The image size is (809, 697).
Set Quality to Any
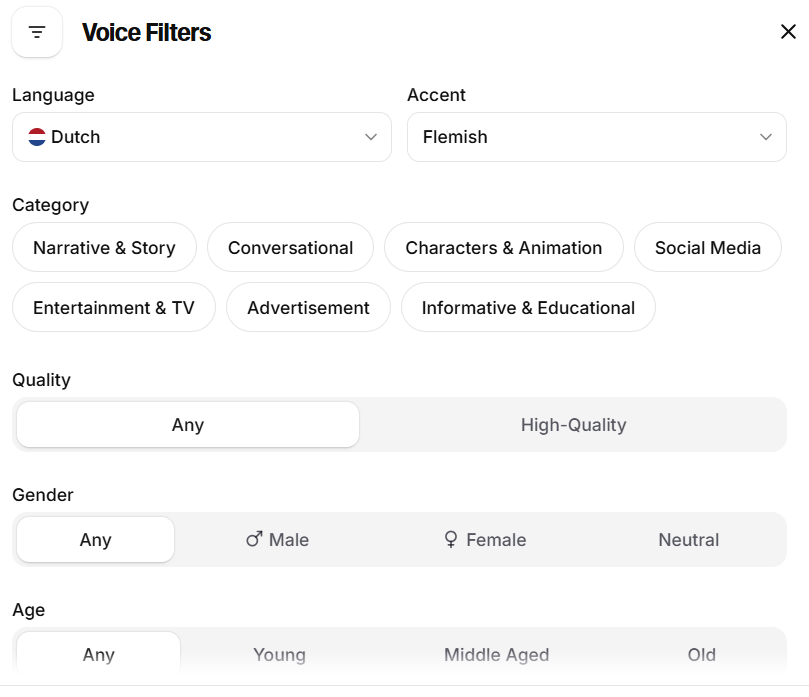(188, 425)
